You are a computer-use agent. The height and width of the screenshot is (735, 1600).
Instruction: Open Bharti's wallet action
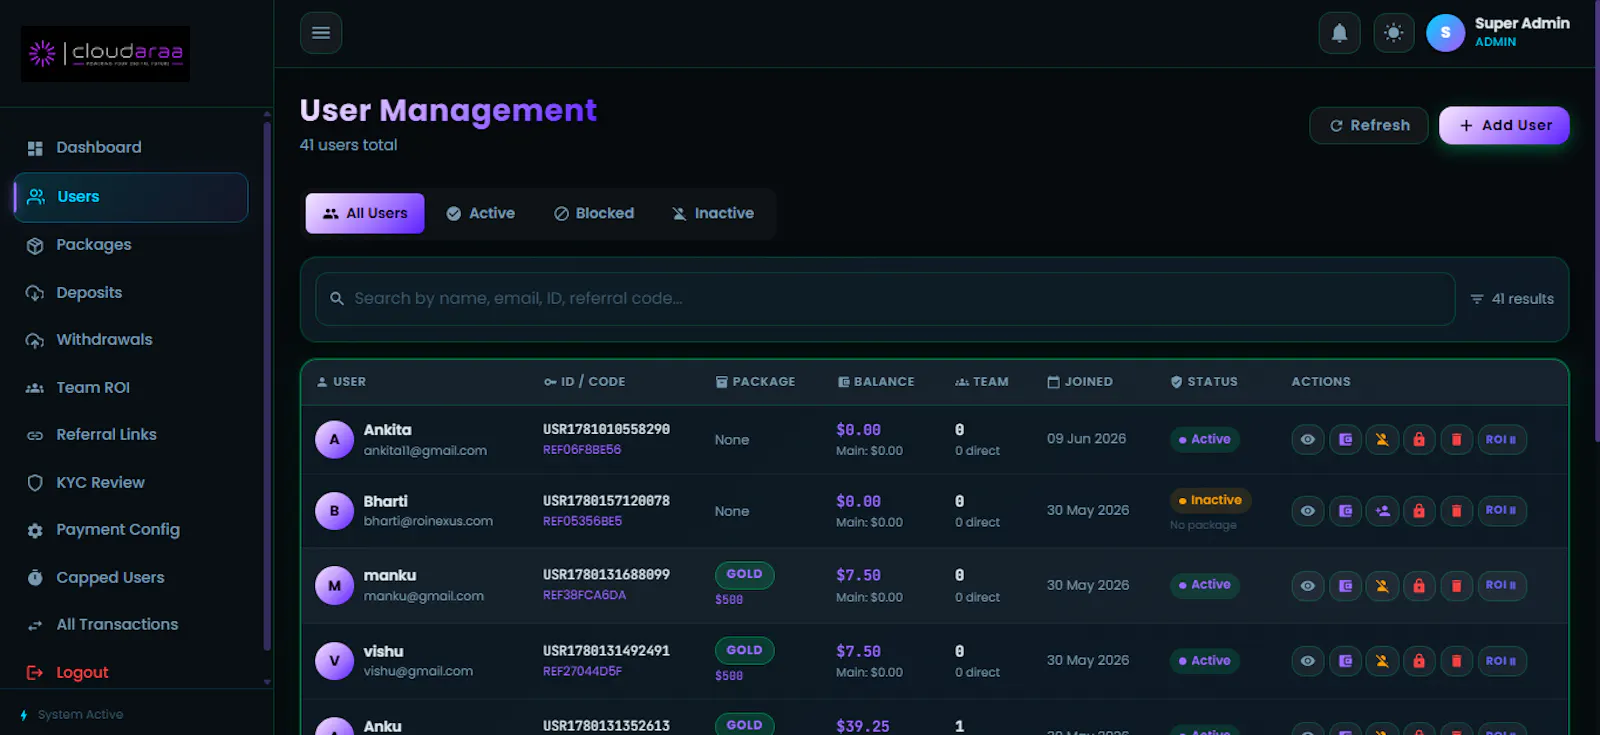tap(1345, 511)
